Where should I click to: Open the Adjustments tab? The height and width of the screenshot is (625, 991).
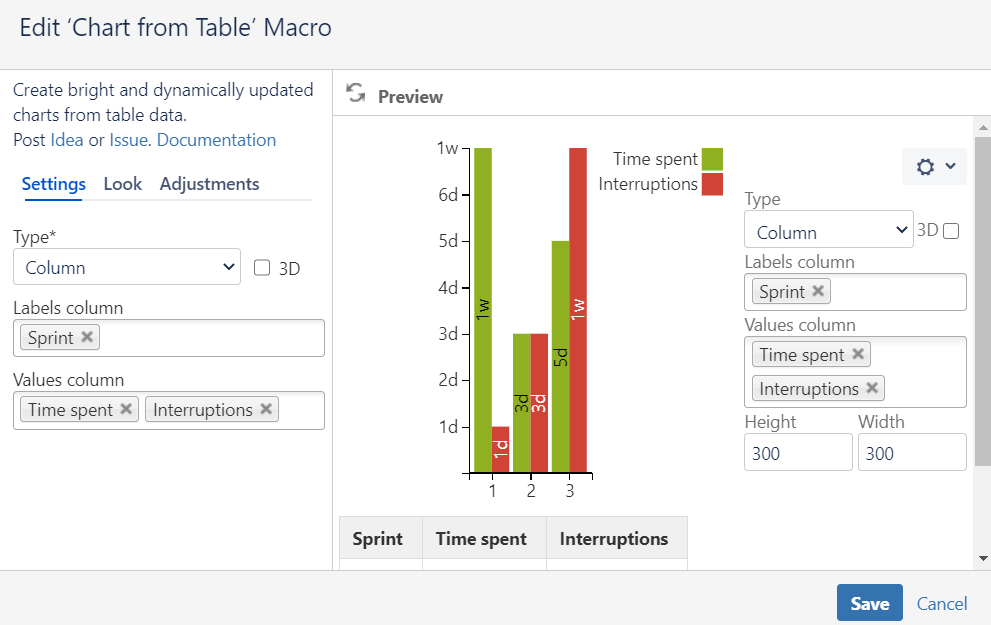tap(209, 184)
